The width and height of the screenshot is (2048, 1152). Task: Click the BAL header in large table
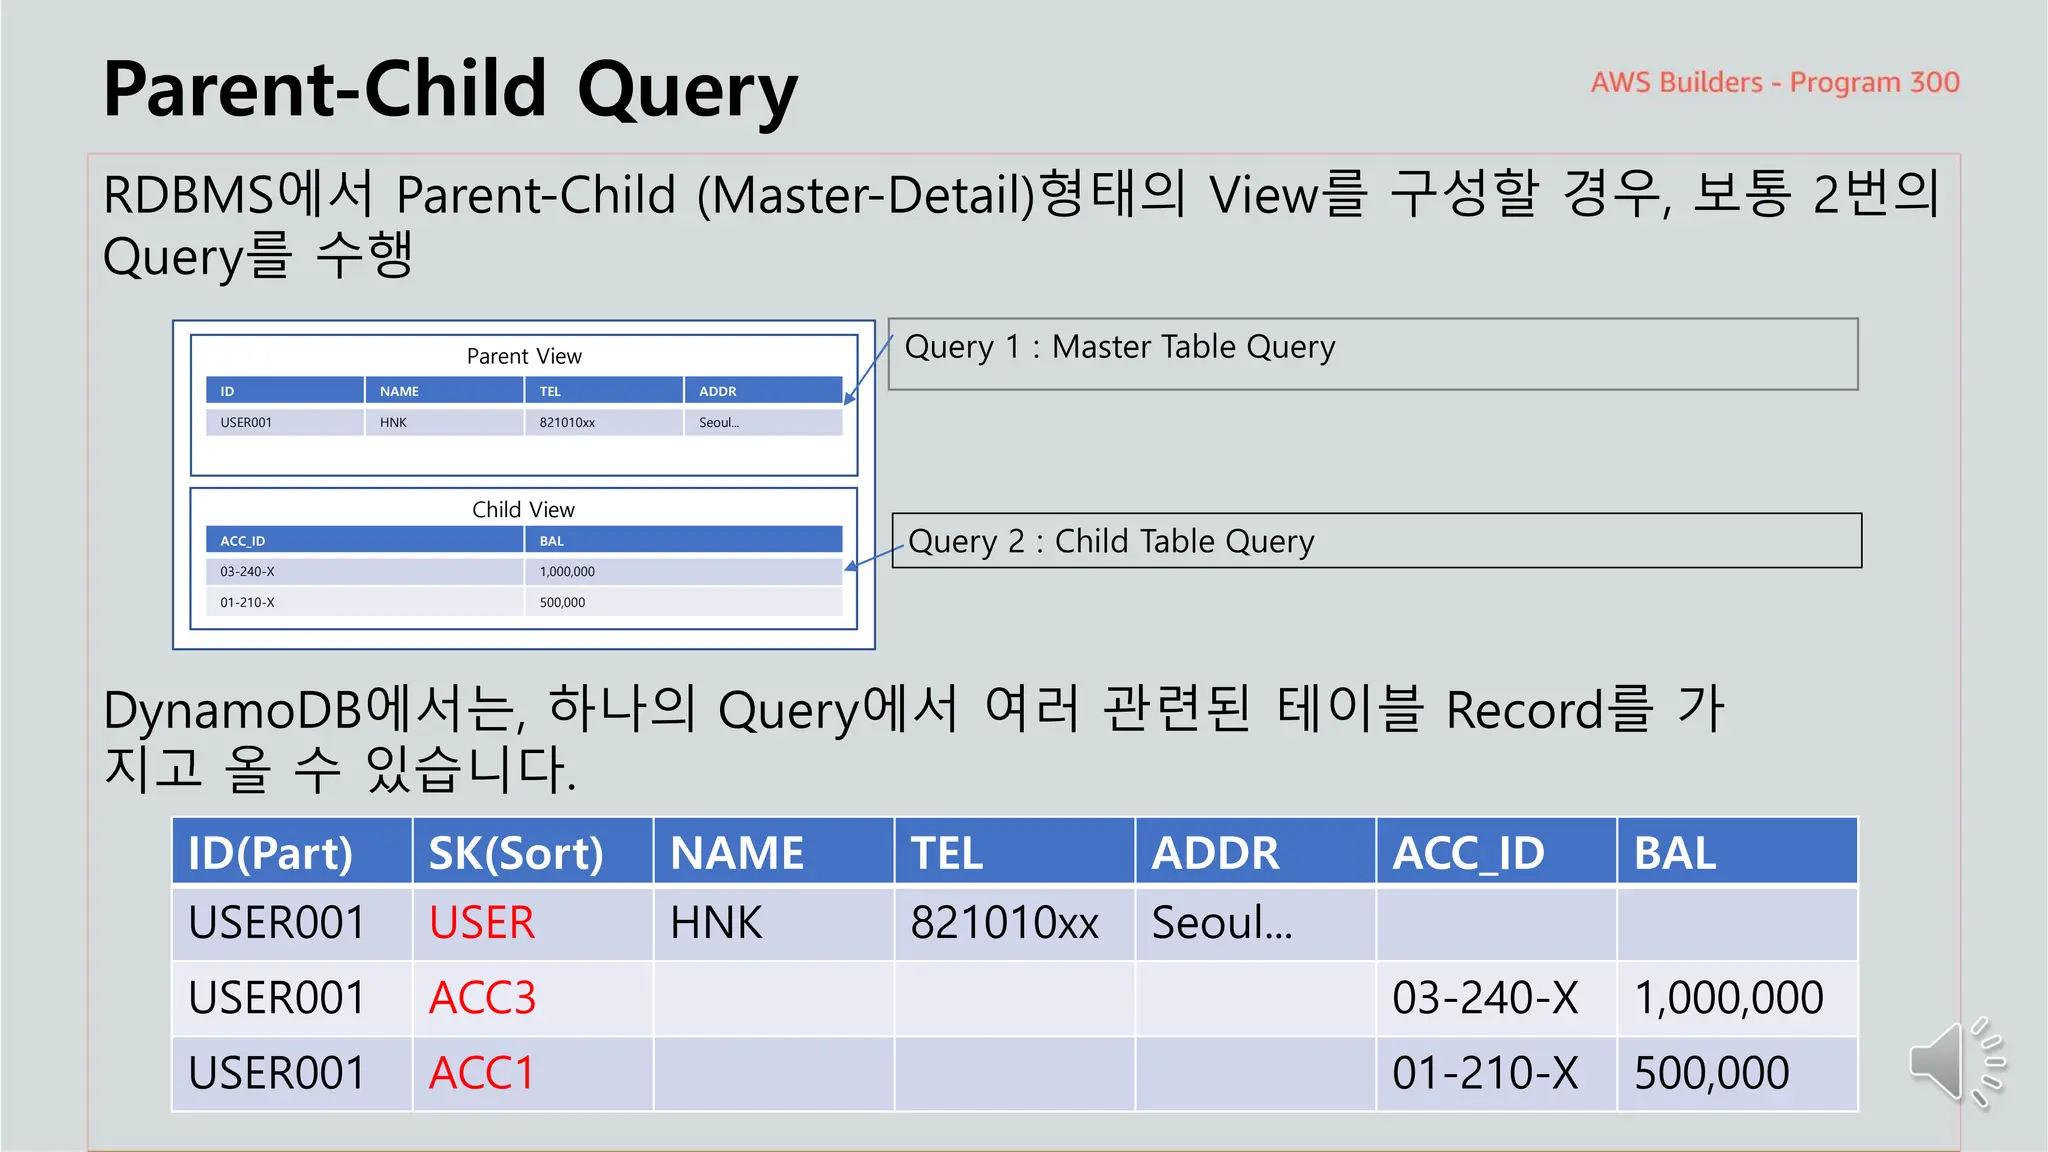click(x=1738, y=852)
